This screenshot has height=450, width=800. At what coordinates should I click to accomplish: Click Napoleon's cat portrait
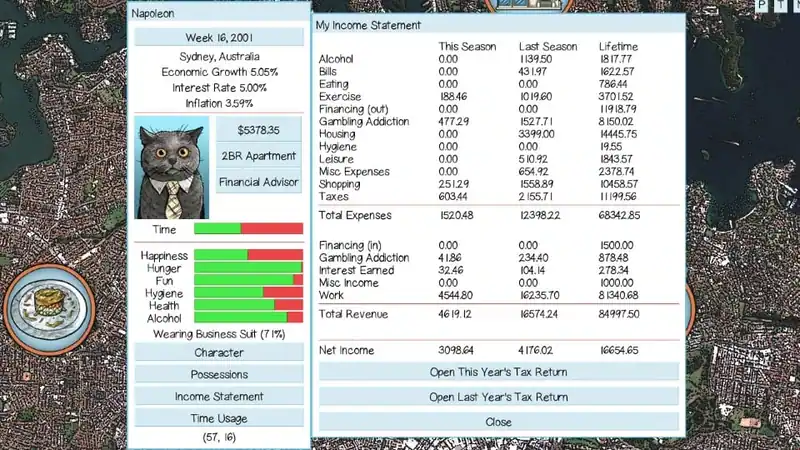(x=171, y=167)
